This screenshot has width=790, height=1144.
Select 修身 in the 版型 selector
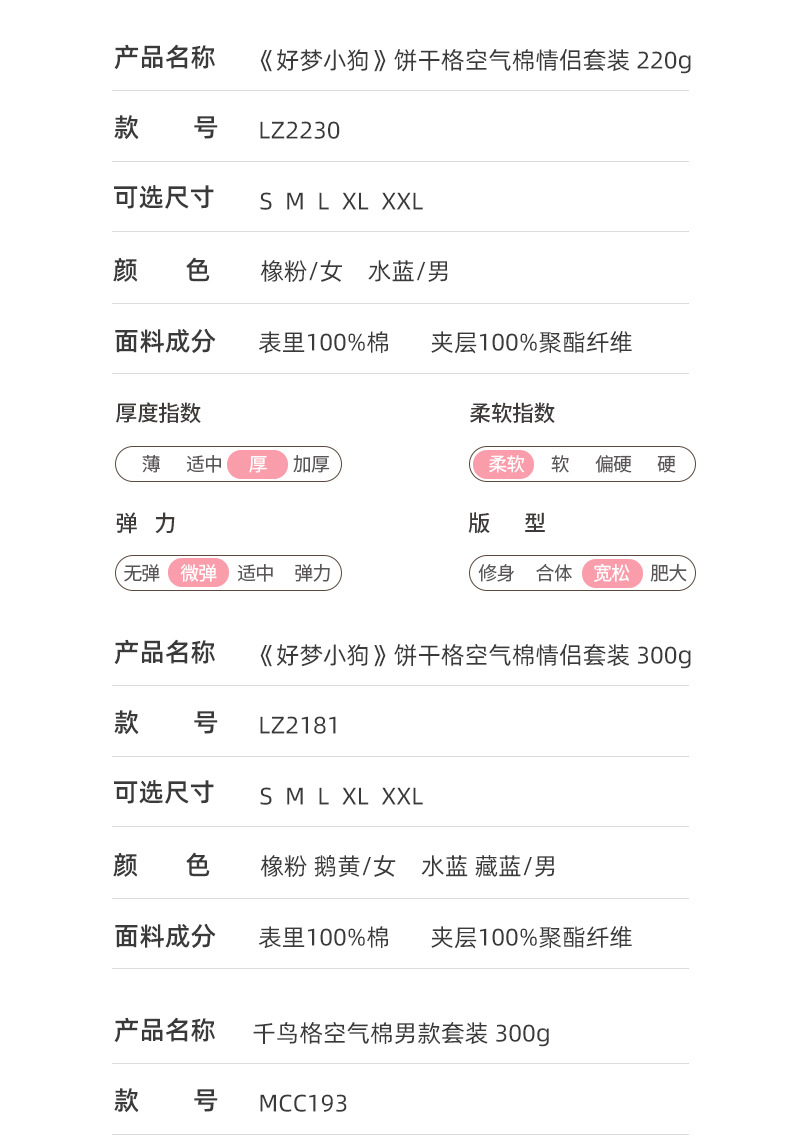click(496, 573)
